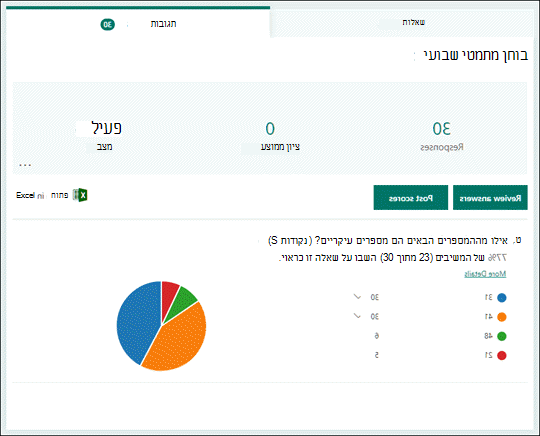This screenshot has height=436, width=540.
Task: Expand the chevron for answer 41
Action: tap(357, 316)
